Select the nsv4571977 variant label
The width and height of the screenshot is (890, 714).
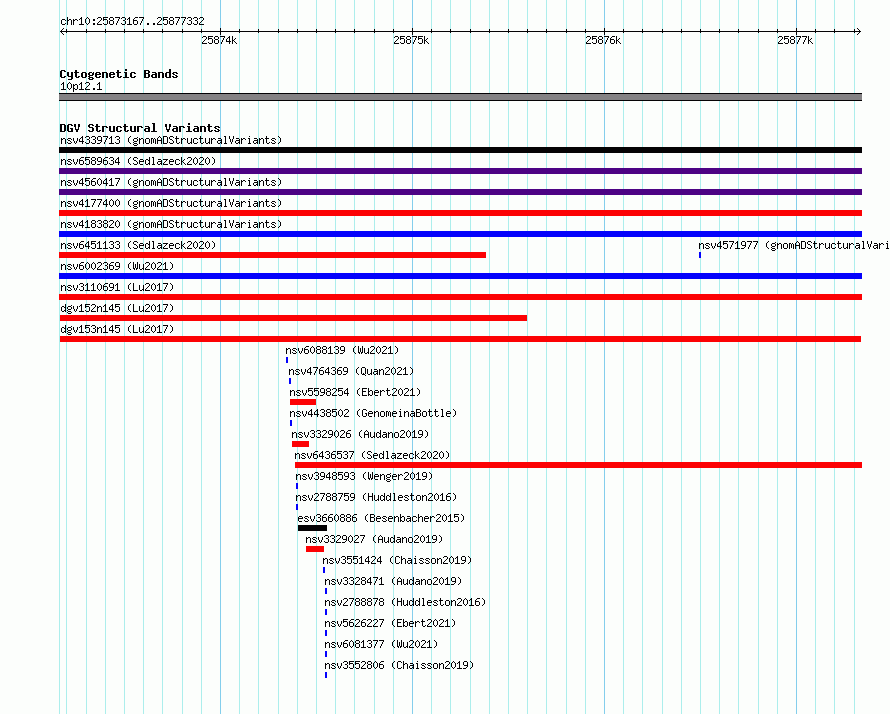pyautogui.click(x=794, y=245)
